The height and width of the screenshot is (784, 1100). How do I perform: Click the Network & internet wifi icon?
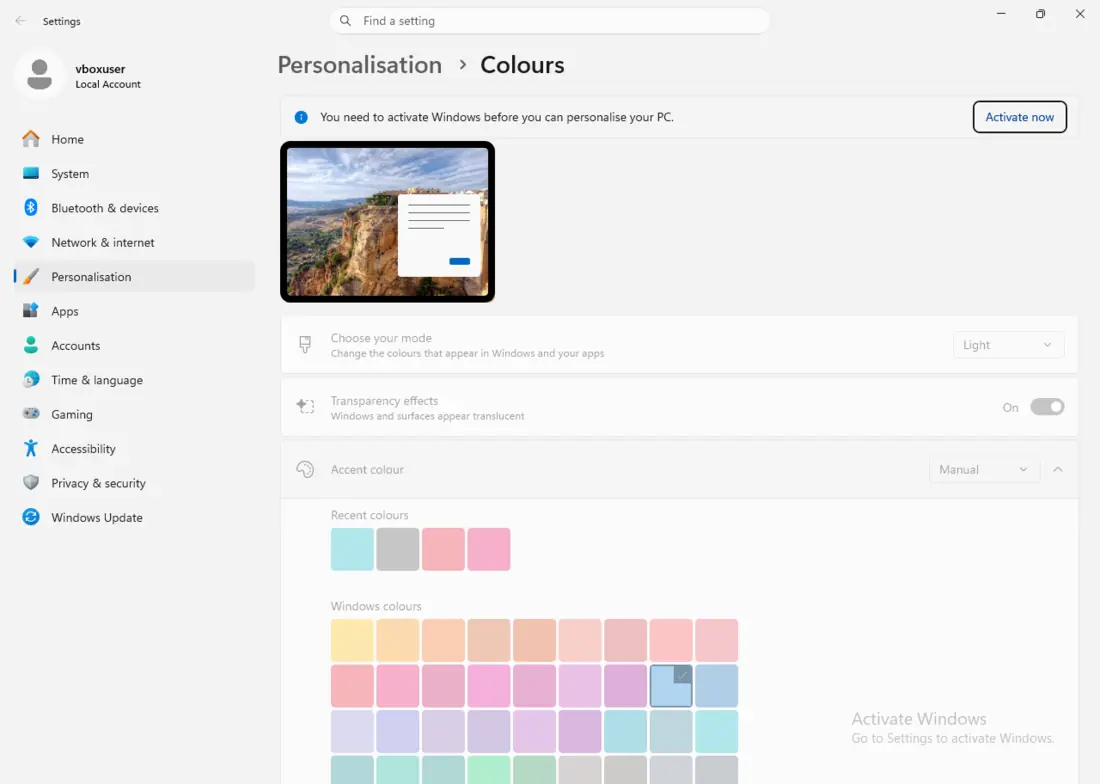tap(31, 242)
